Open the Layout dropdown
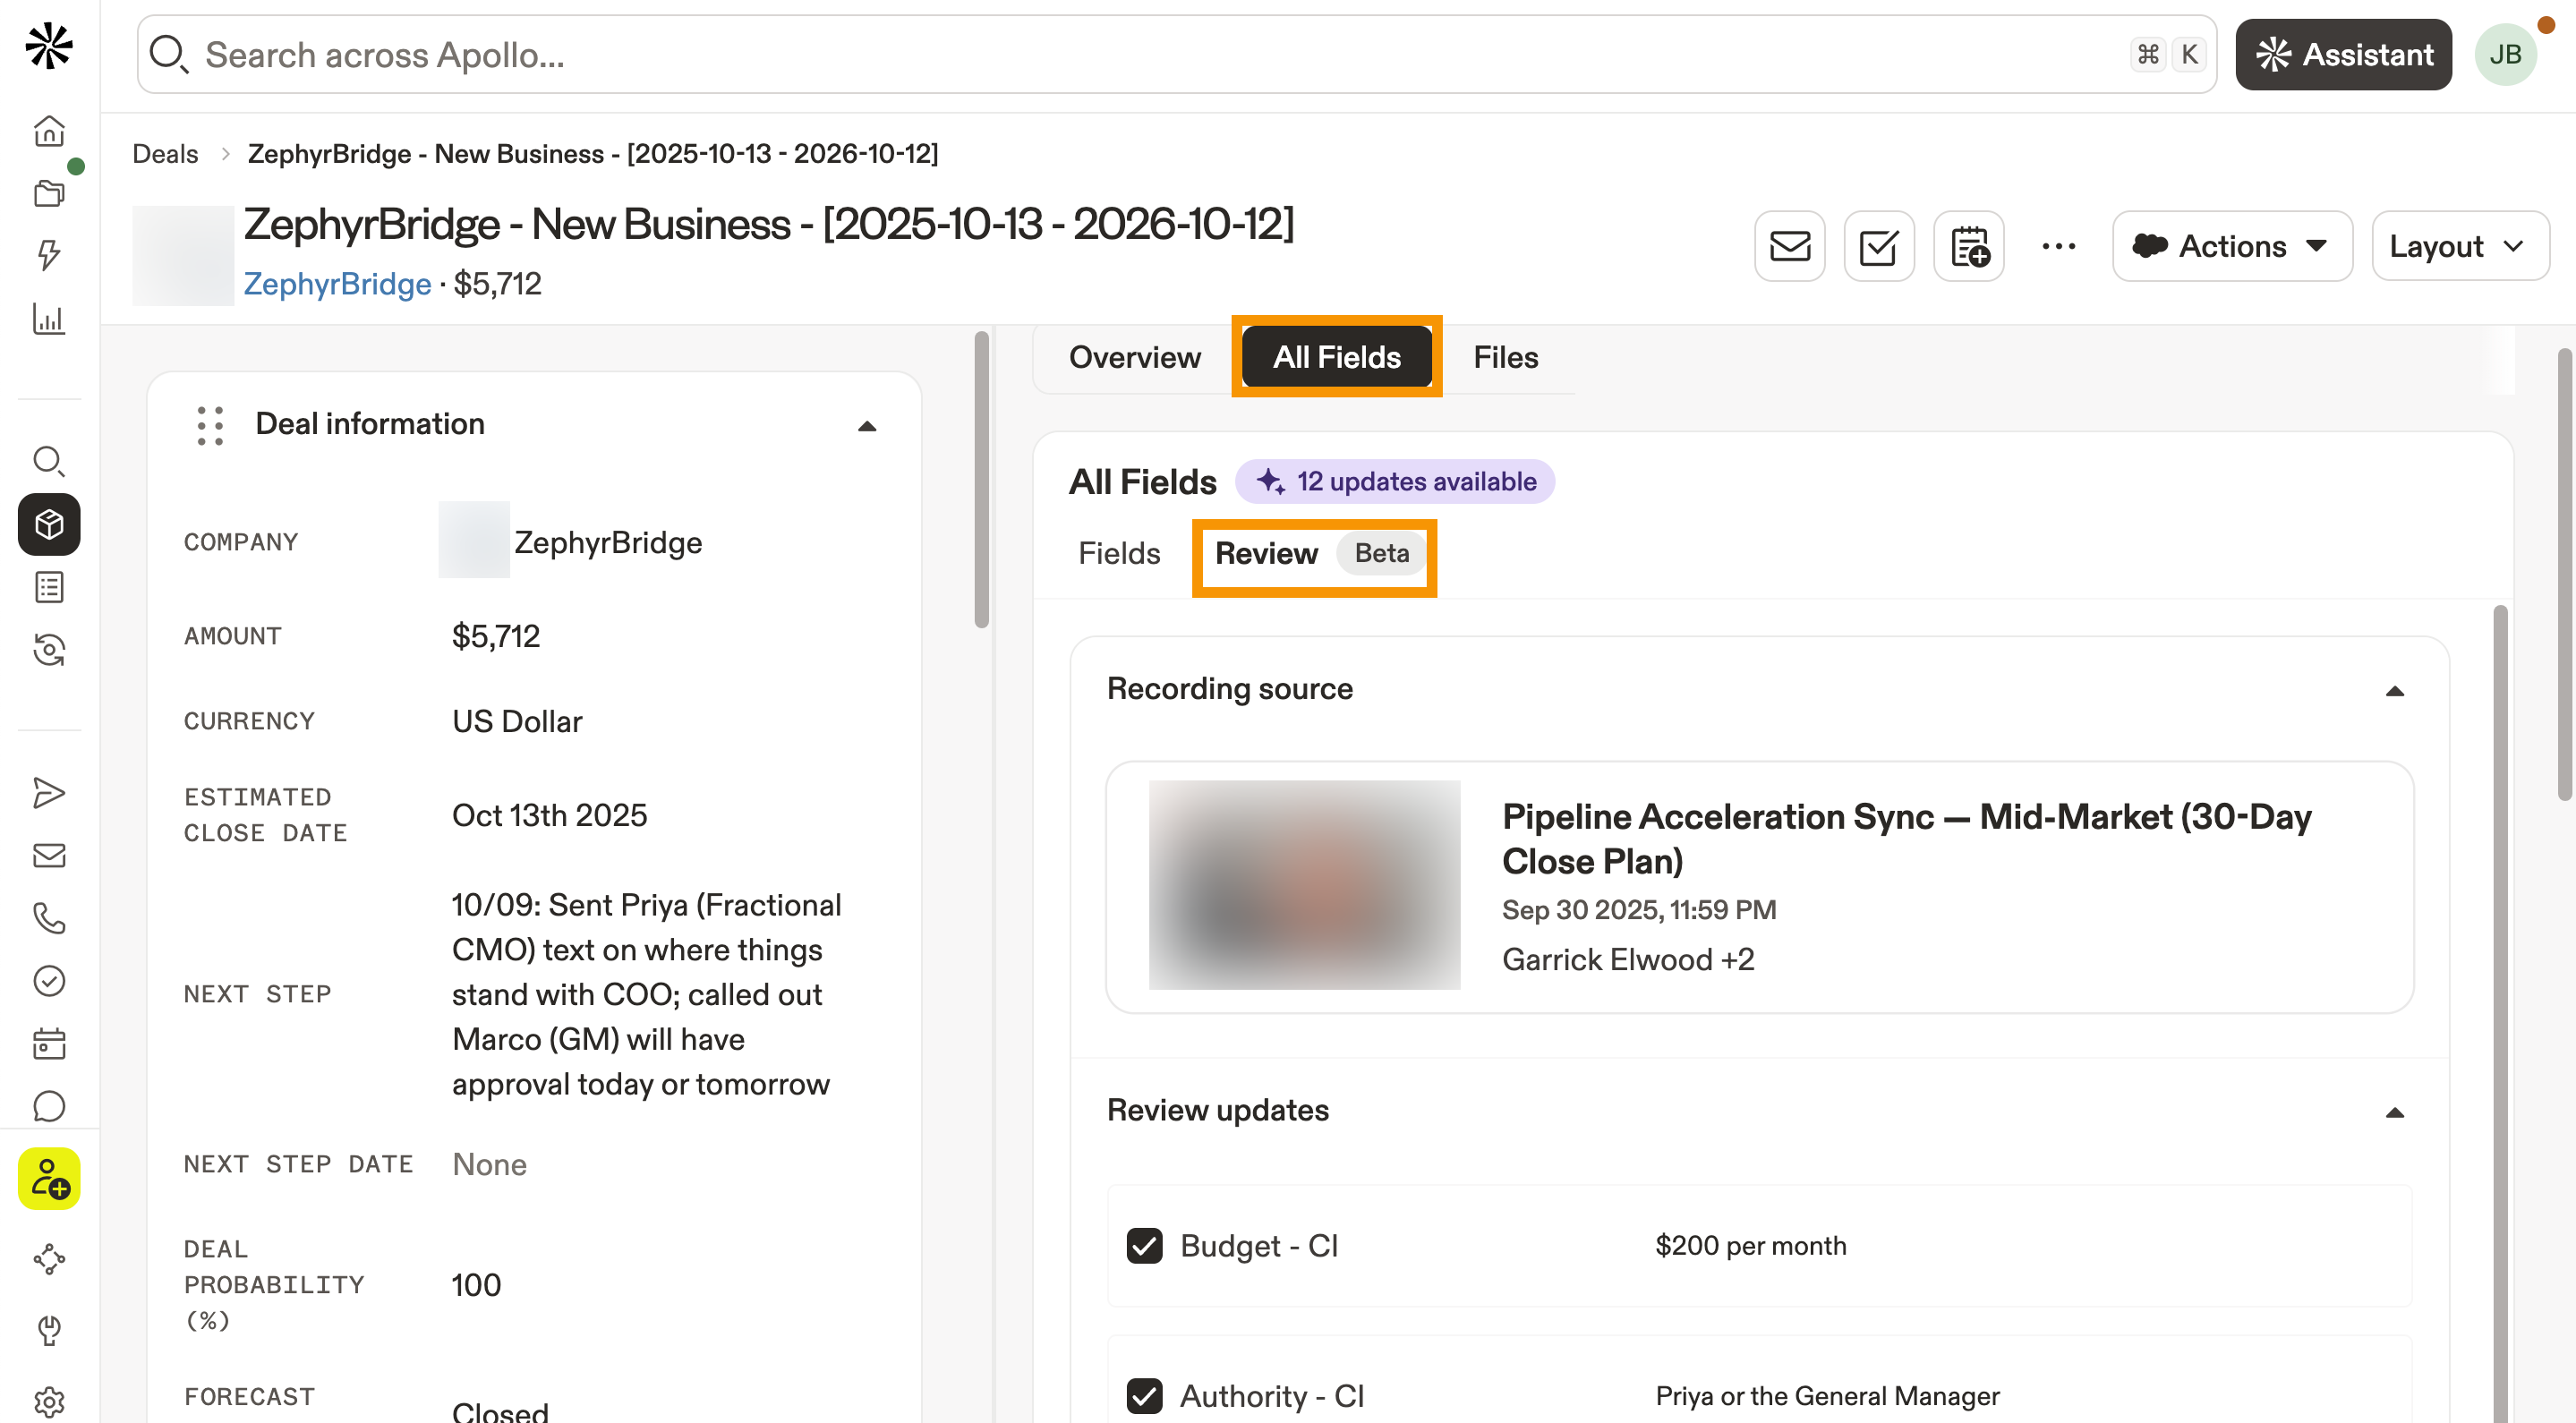Image resolution: width=2576 pixels, height=1423 pixels. click(2458, 246)
